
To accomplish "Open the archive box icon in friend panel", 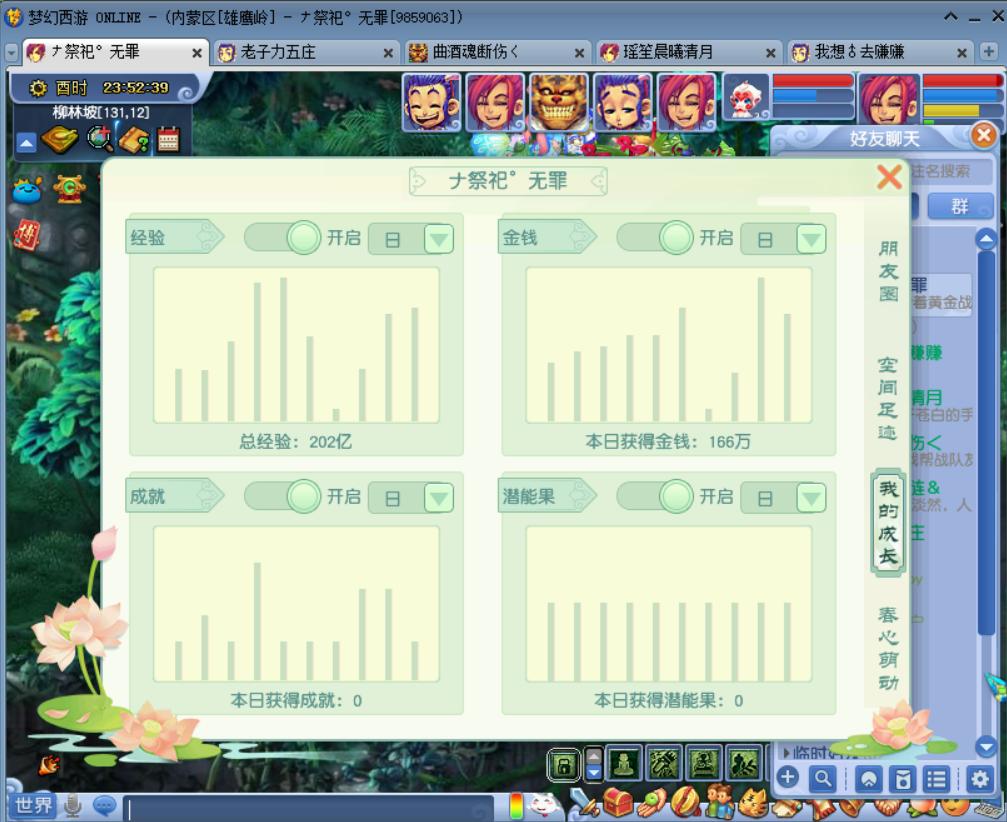I will coord(902,779).
